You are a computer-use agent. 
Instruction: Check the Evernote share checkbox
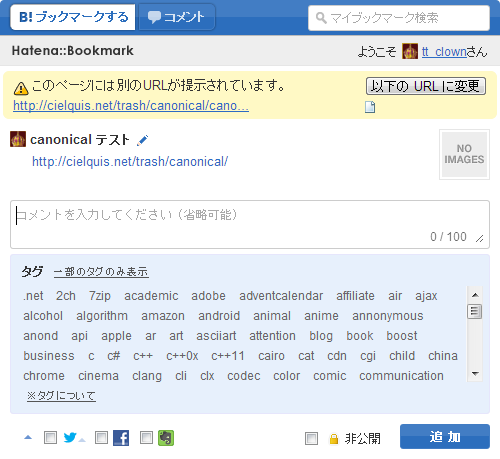tap(146, 438)
